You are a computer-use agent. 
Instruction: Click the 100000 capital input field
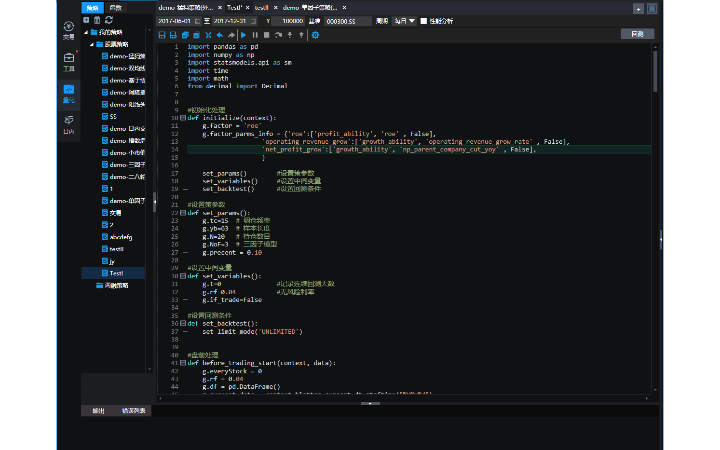coord(288,21)
